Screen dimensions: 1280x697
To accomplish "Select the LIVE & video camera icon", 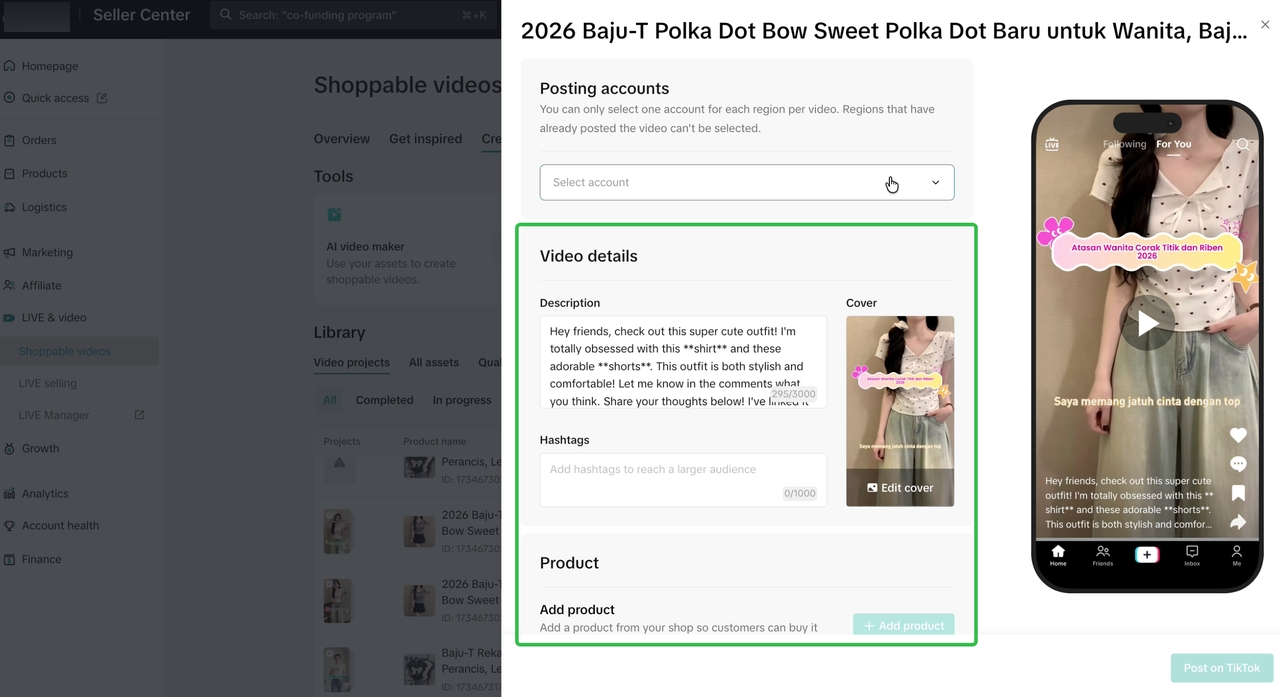I will pos(10,318).
